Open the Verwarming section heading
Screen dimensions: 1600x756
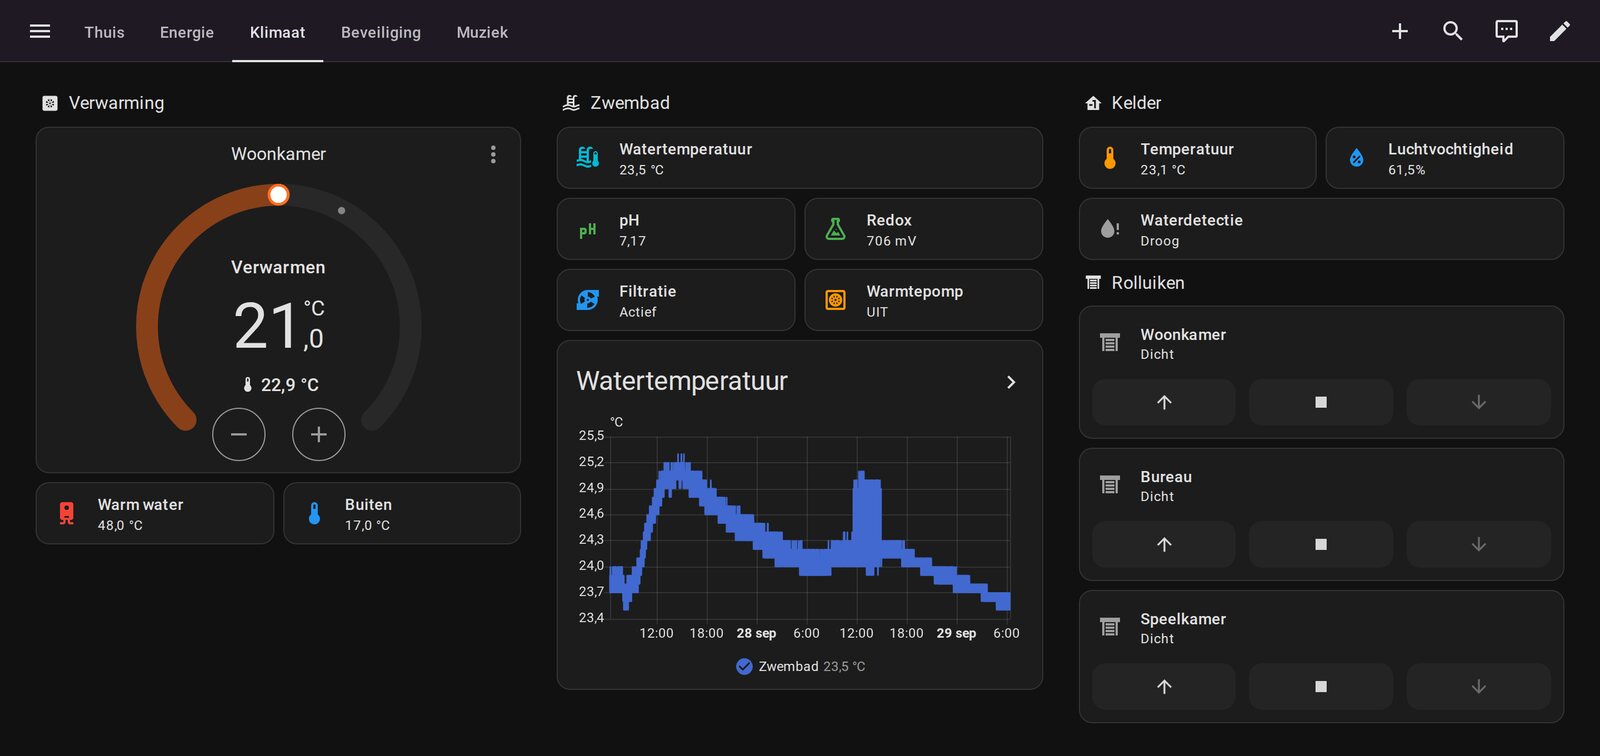(116, 103)
